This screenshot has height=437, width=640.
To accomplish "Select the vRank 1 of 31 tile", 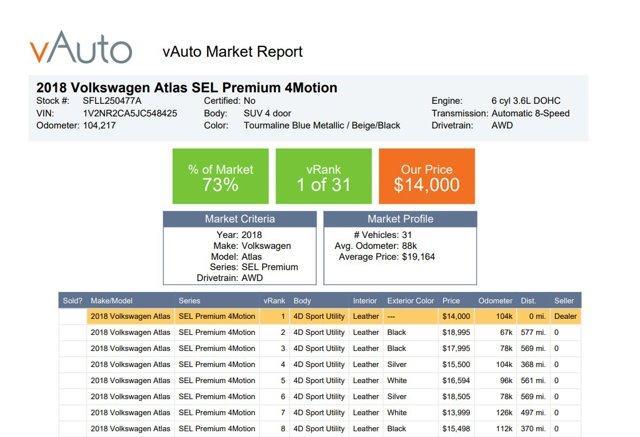I will pyautogui.click(x=320, y=176).
